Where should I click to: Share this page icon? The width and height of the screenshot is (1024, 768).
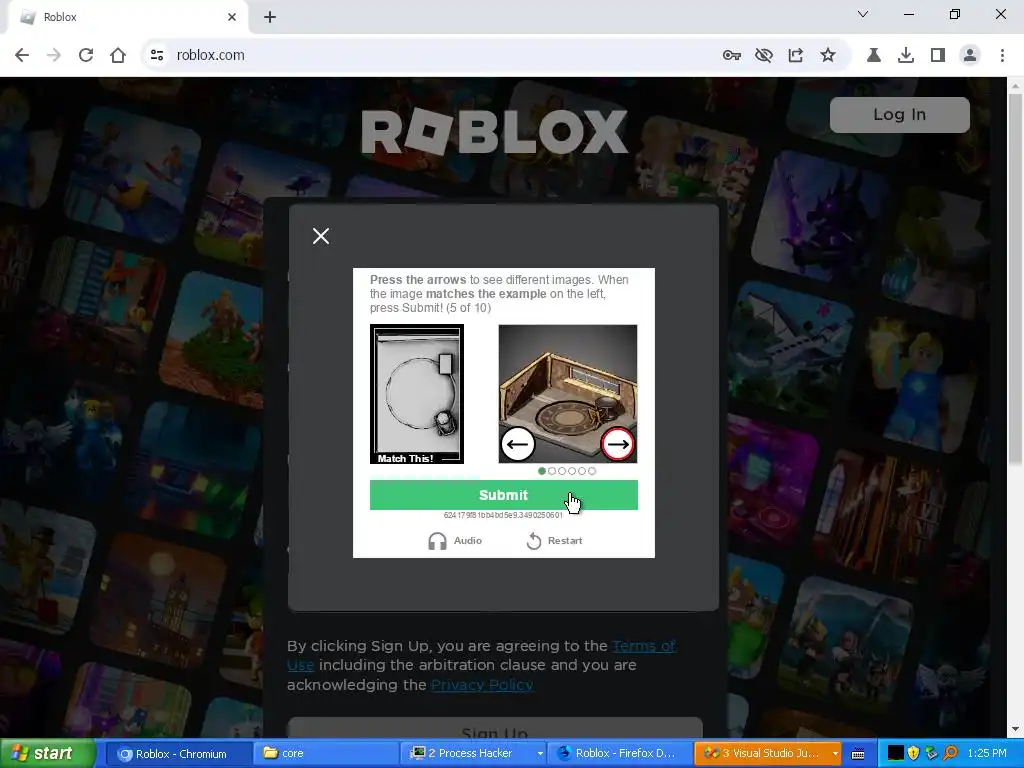795,55
